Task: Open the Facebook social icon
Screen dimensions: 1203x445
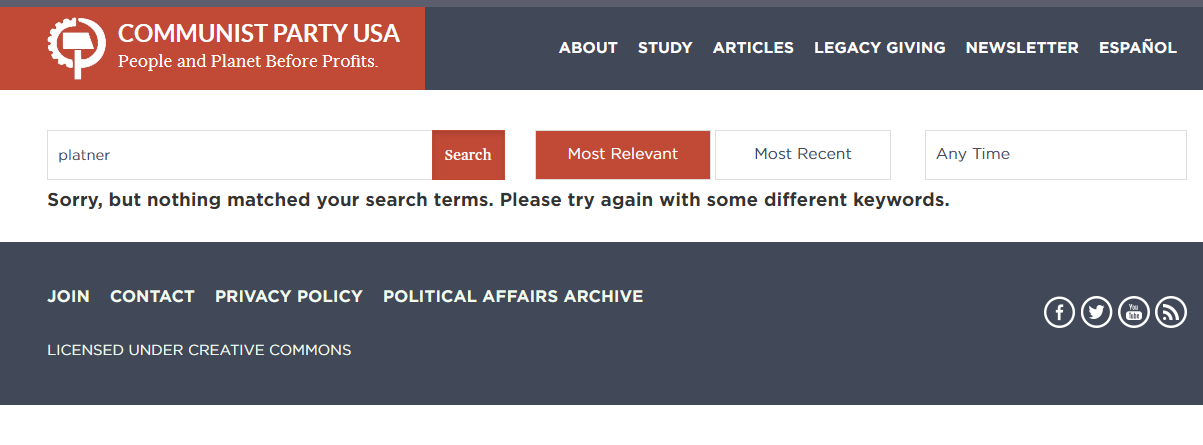Action: point(1059,312)
